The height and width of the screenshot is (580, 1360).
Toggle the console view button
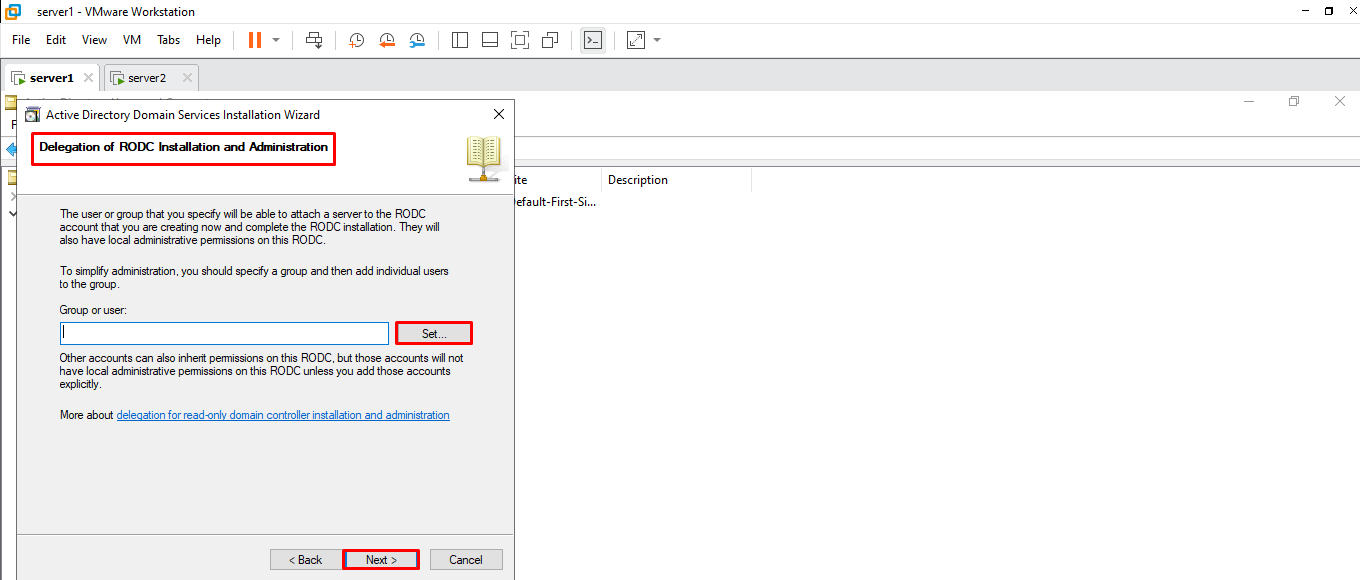[x=593, y=40]
